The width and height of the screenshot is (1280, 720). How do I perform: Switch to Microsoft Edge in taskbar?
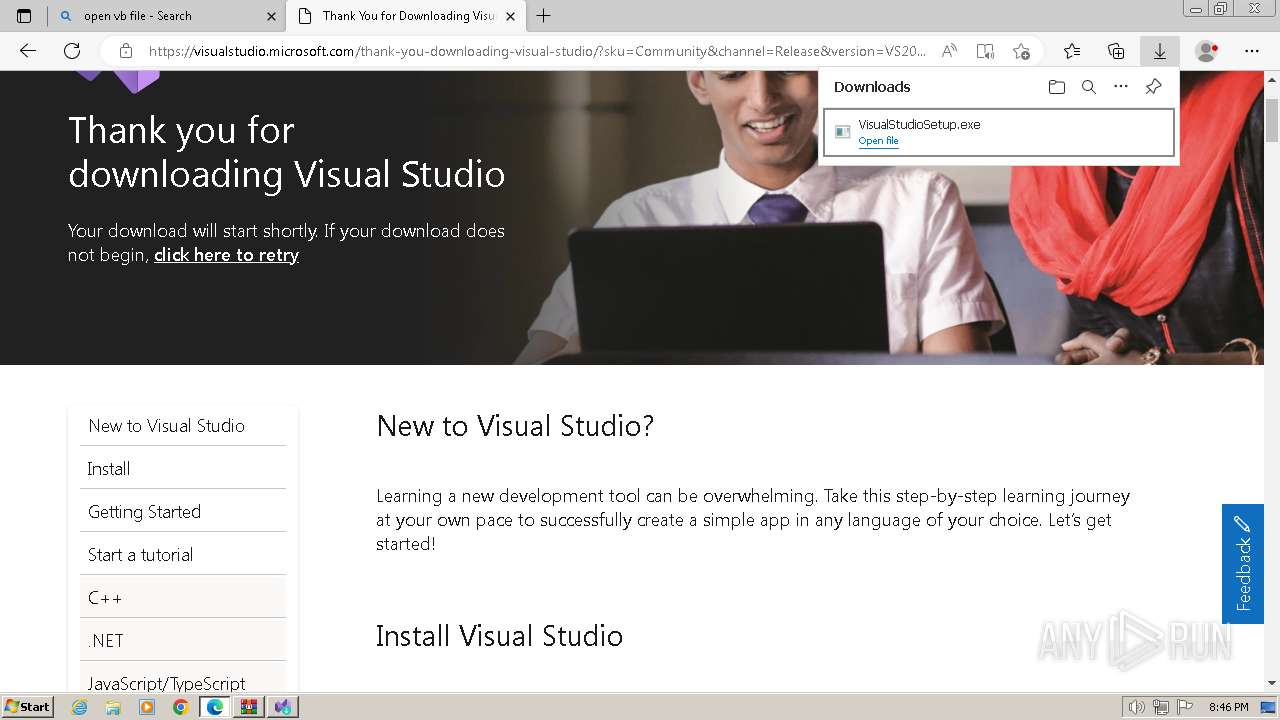point(215,707)
